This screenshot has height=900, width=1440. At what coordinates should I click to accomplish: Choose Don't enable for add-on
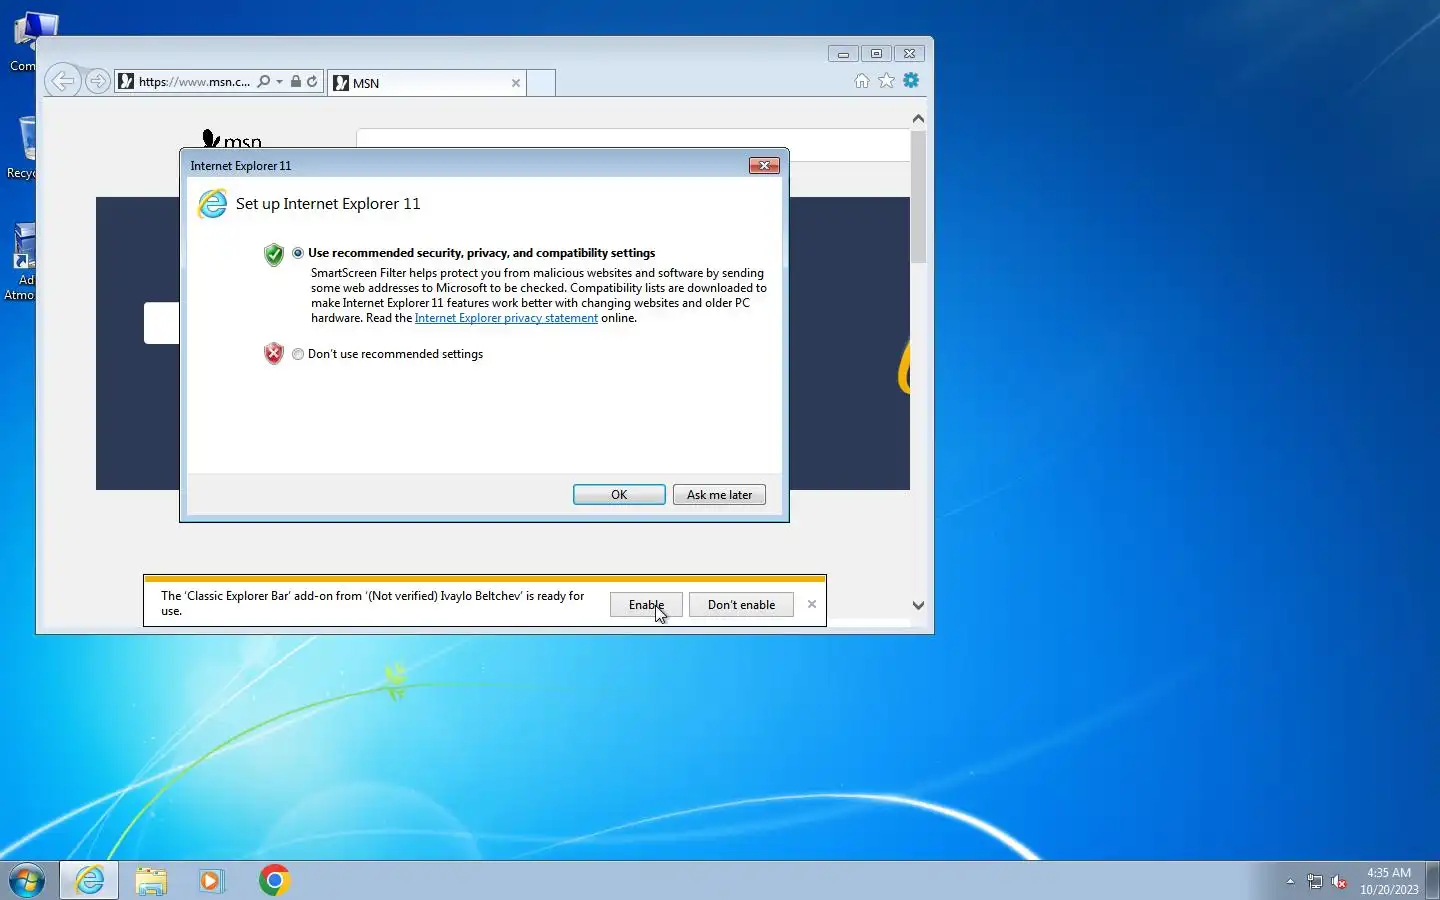(x=741, y=605)
